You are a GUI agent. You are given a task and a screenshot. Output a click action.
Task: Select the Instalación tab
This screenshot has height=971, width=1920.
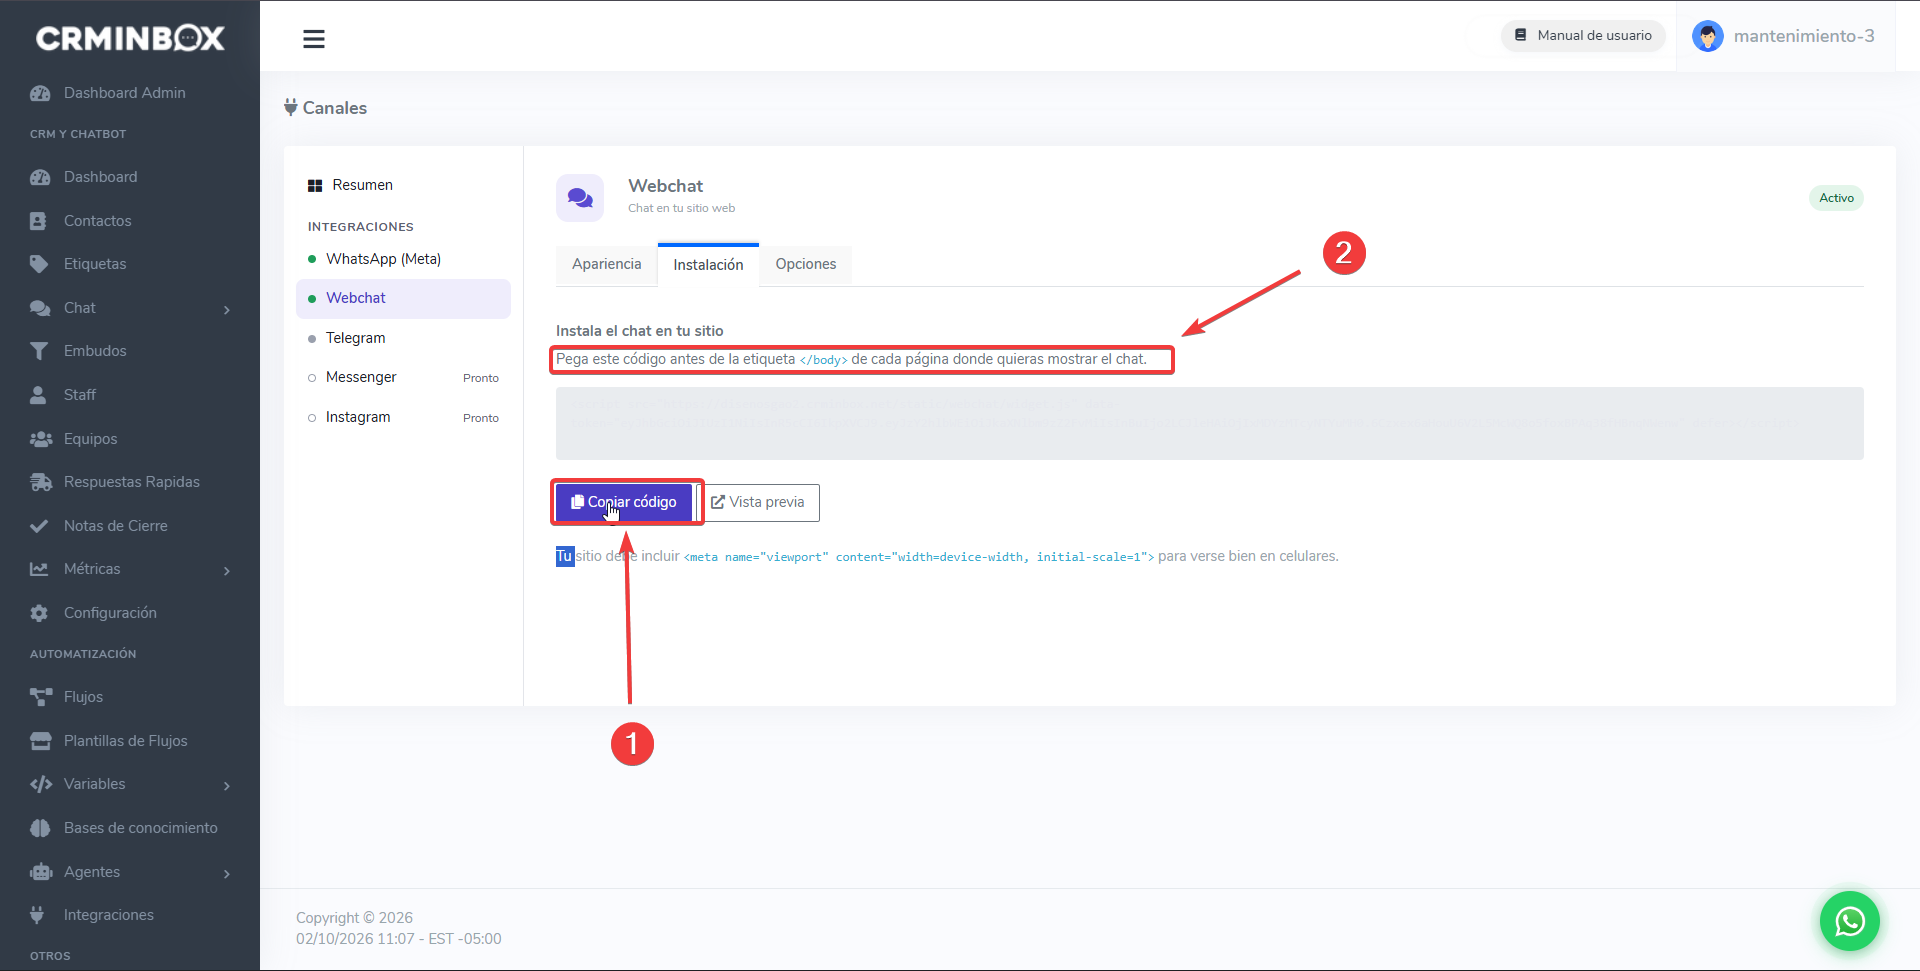708,265
